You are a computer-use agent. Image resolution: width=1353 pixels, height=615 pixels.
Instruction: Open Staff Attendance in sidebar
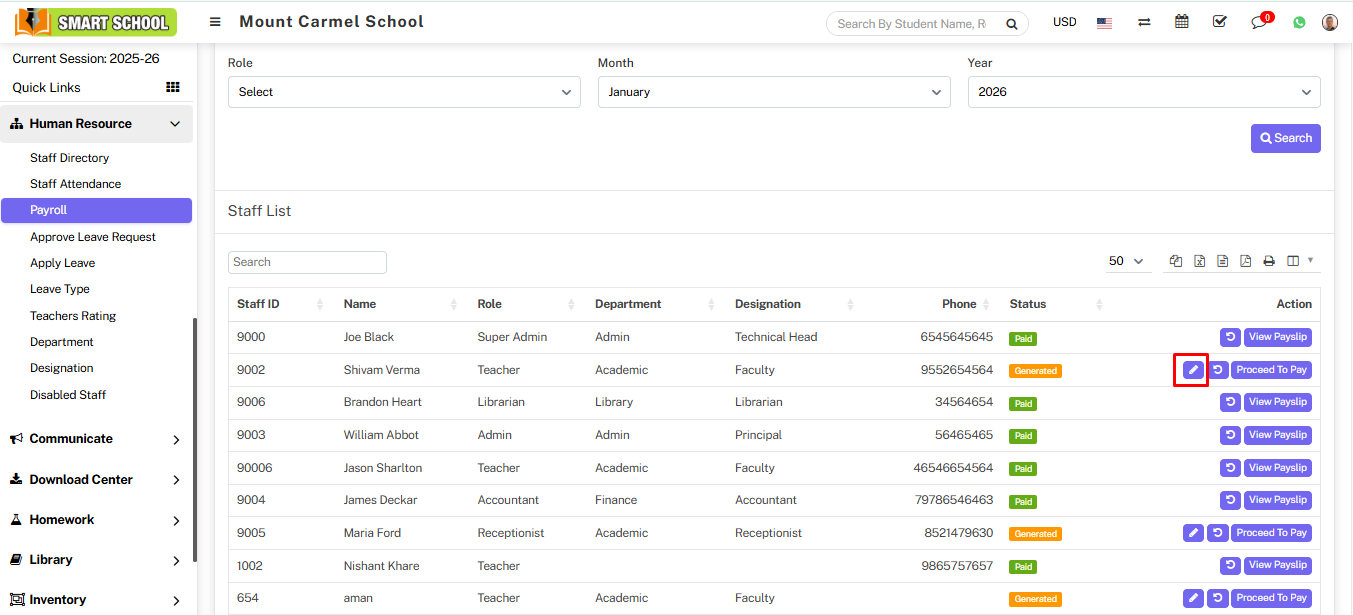pos(76,184)
